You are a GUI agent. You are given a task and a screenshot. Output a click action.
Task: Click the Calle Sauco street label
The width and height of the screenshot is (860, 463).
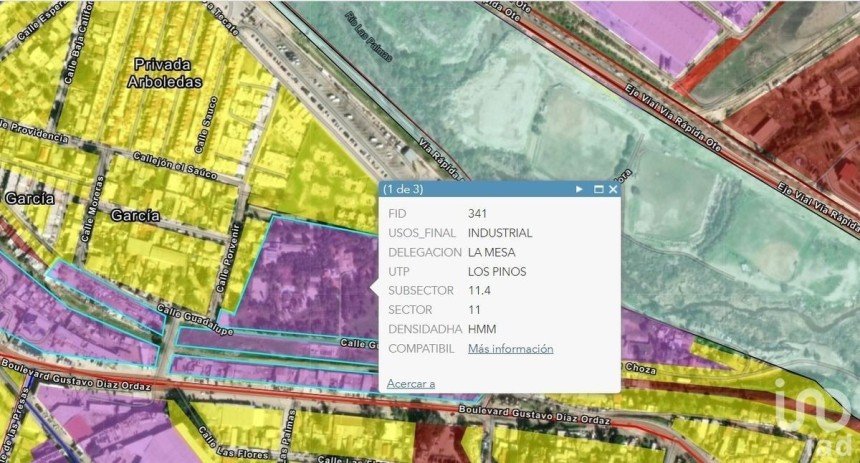pyautogui.click(x=206, y=125)
